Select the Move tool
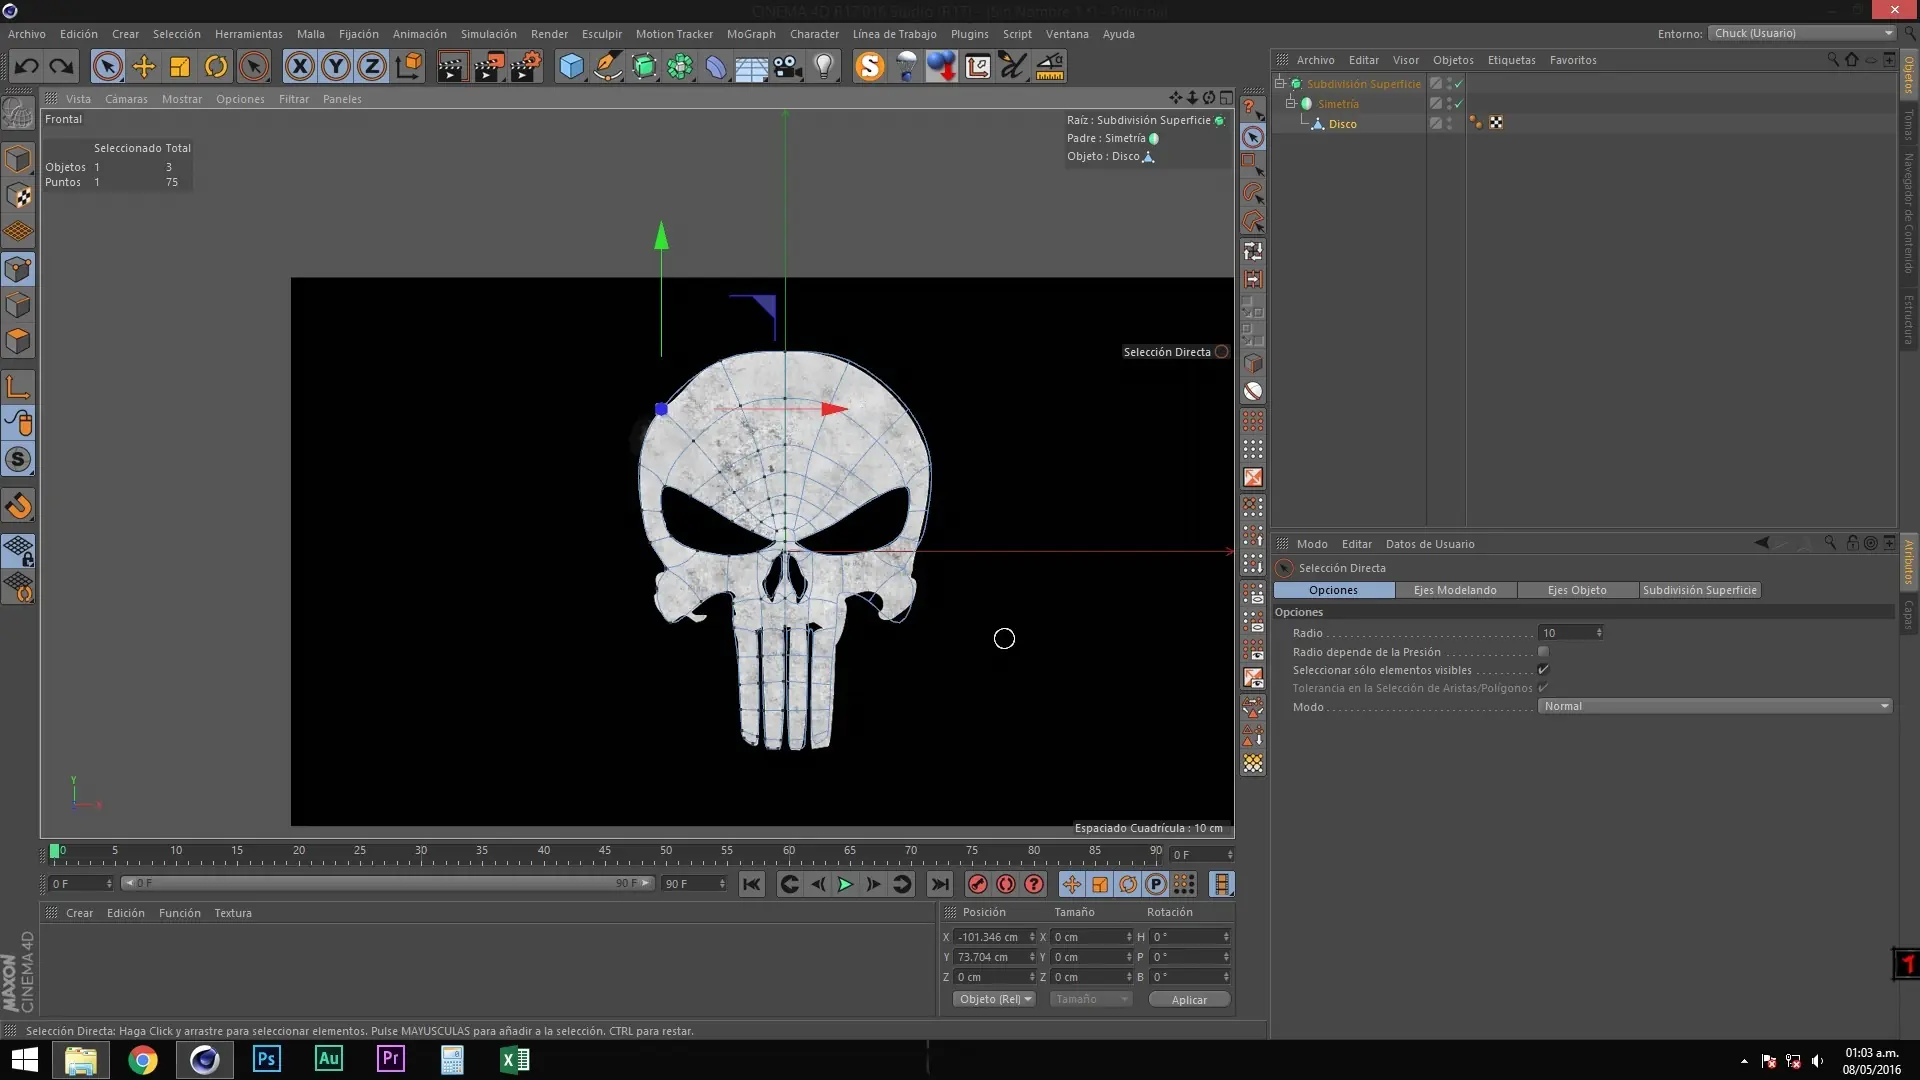Viewport: 1920px width, 1080px height. tap(144, 67)
